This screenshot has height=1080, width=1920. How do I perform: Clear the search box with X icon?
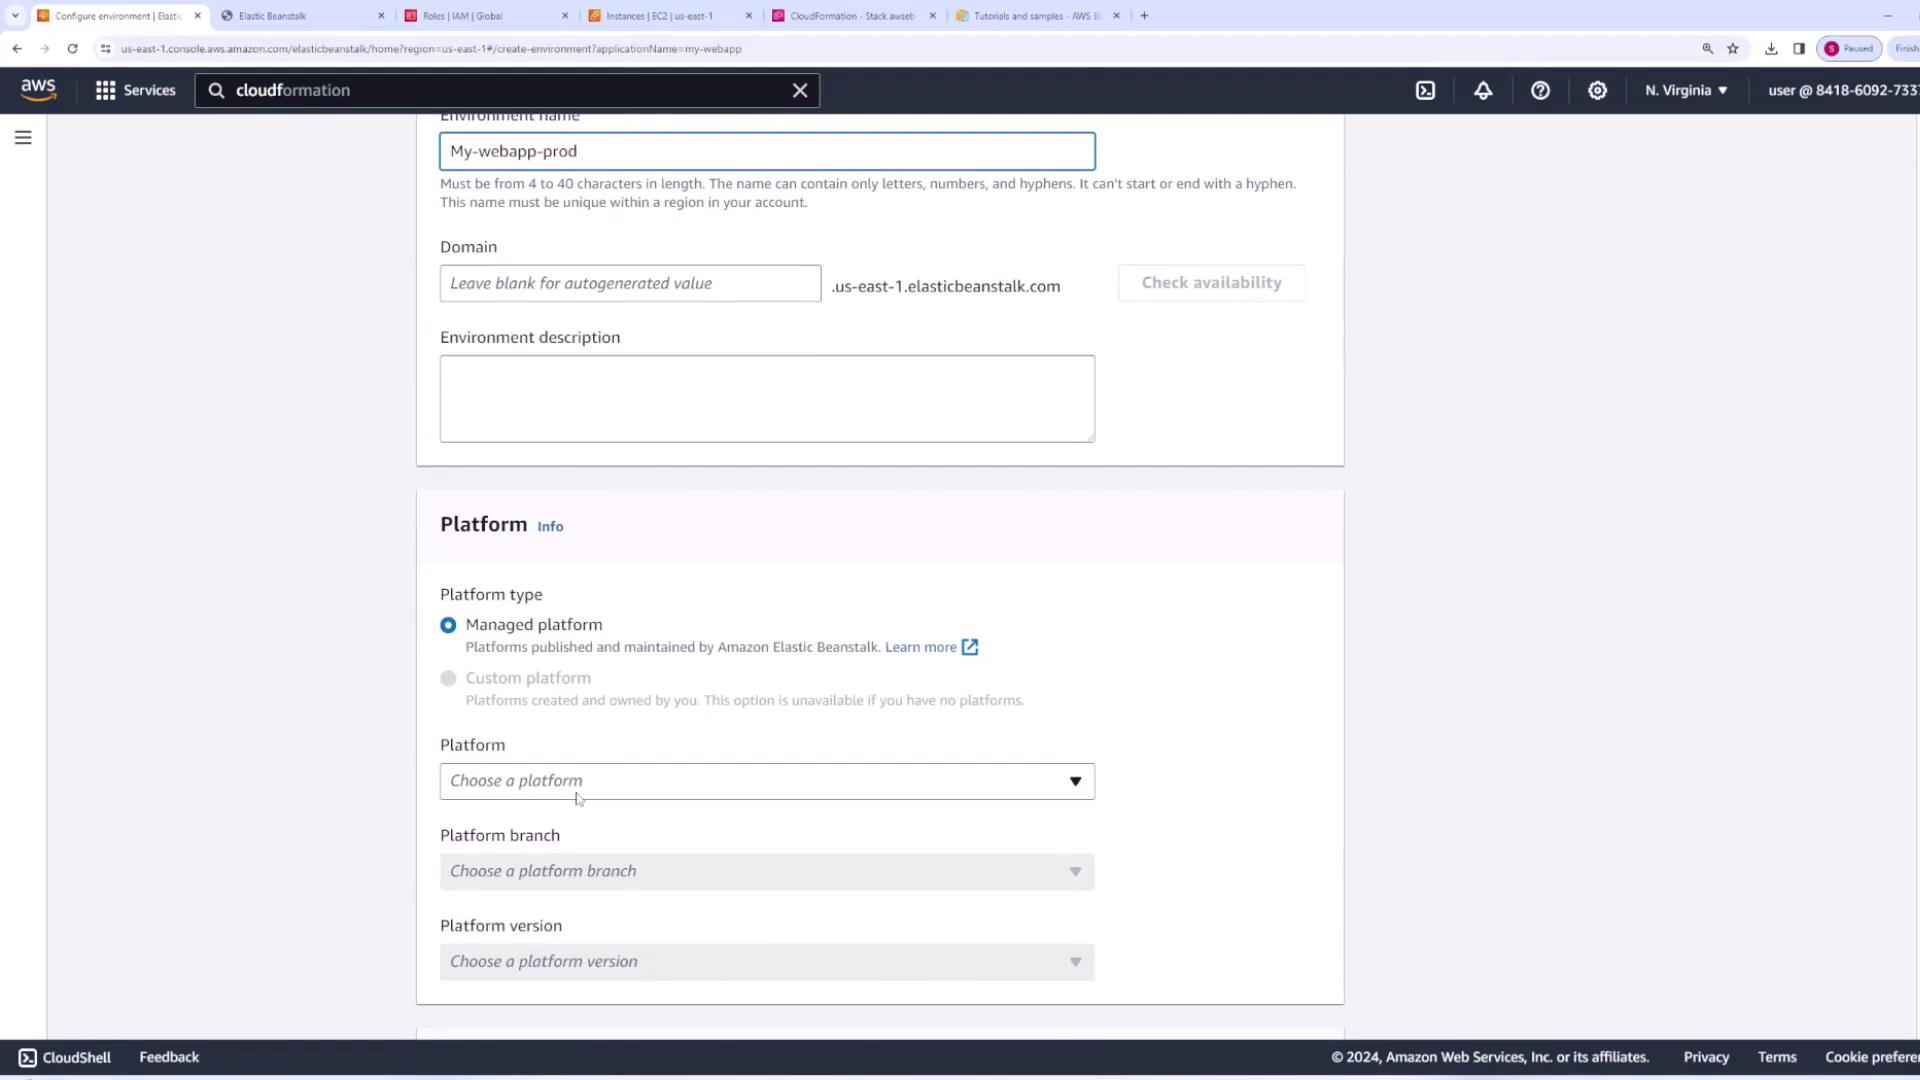(800, 90)
